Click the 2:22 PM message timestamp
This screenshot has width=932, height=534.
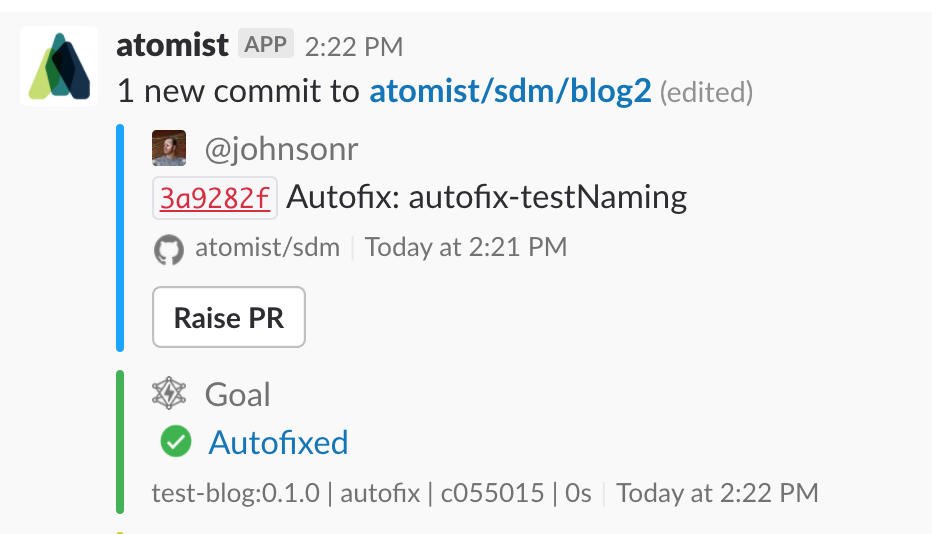tap(354, 47)
